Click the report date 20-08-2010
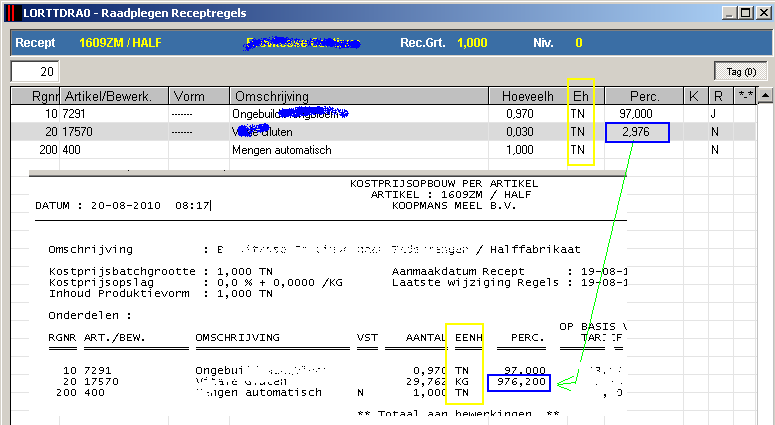The height and width of the screenshot is (425, 775). pyautogui.click(x=126, y=206)
